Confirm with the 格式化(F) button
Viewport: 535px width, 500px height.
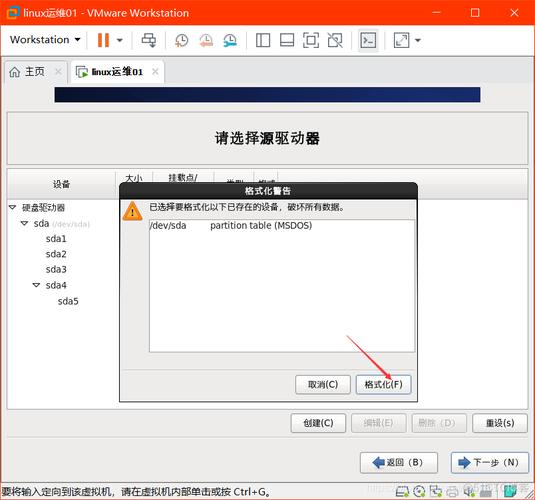384,385
